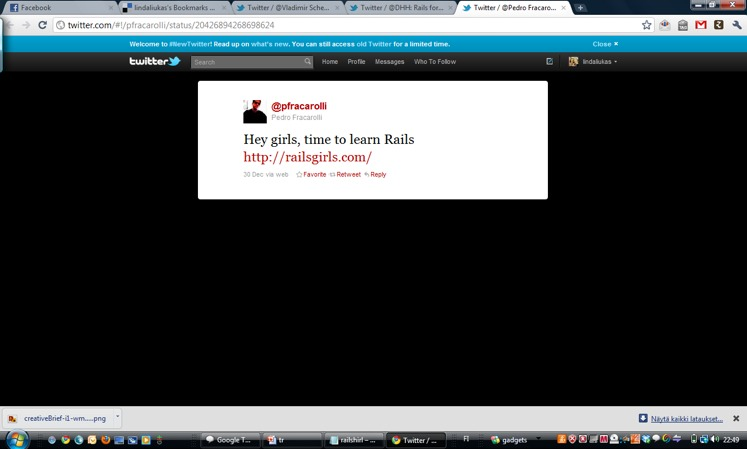
Task: Close the Pedro Fracaro... tab
Action: 563,8
